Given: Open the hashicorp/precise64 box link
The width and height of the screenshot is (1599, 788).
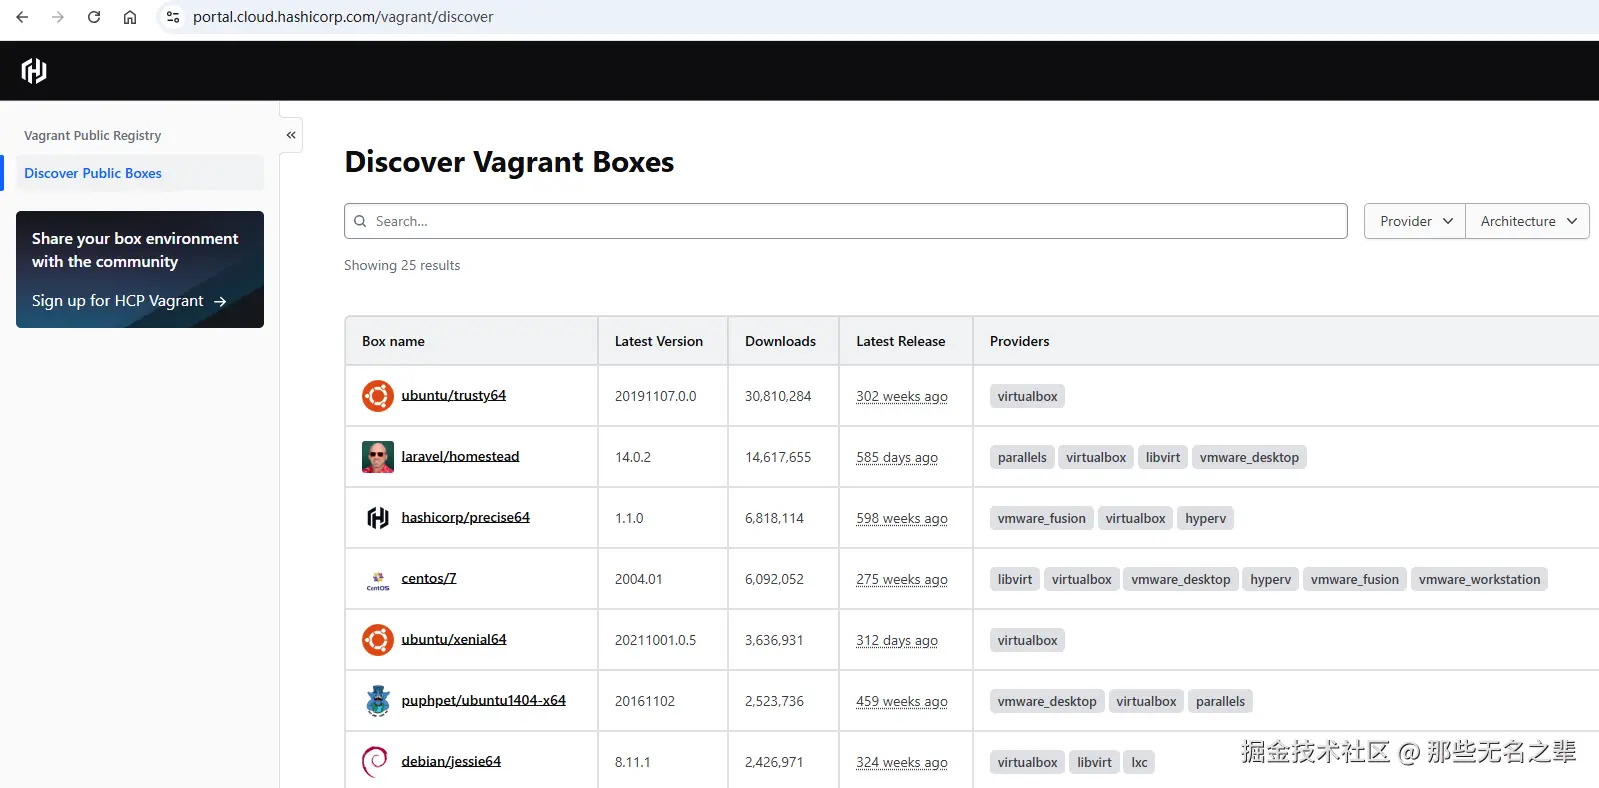Looking at the screenshot, I should tap(465, 517).
